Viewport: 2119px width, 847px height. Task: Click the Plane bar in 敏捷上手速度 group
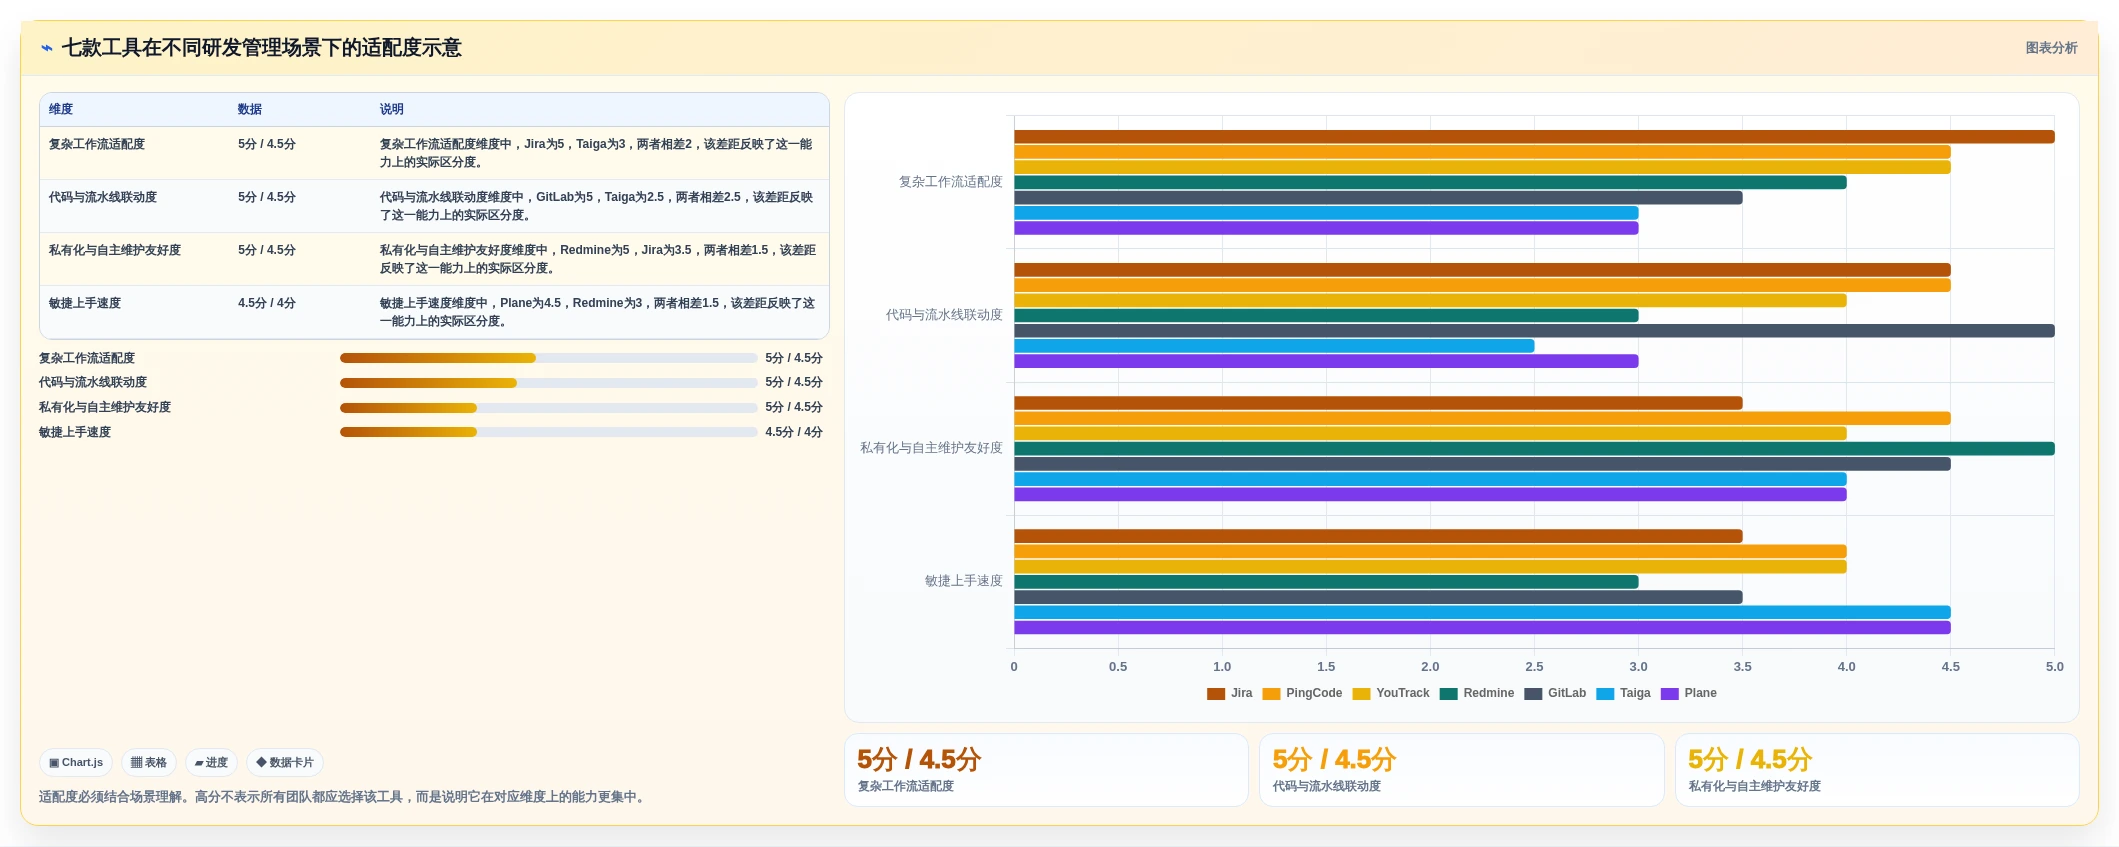(x=1482, y=628)
